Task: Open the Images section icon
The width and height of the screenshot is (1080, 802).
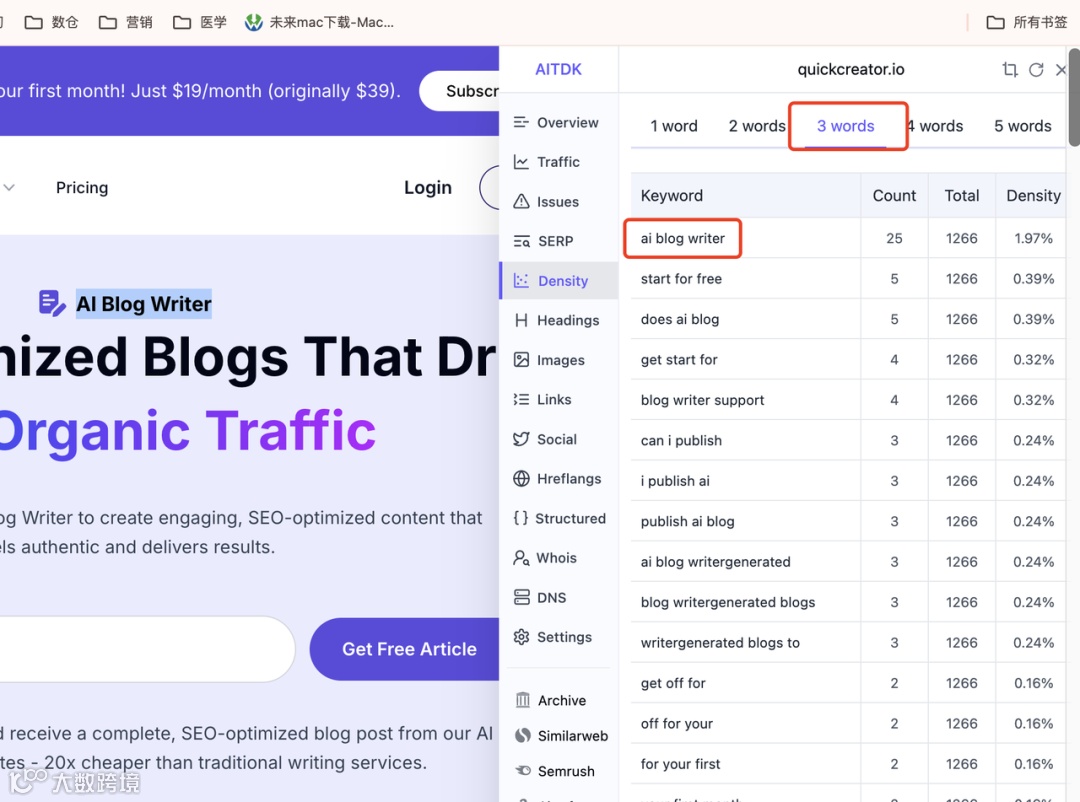Action: point(521,360)
